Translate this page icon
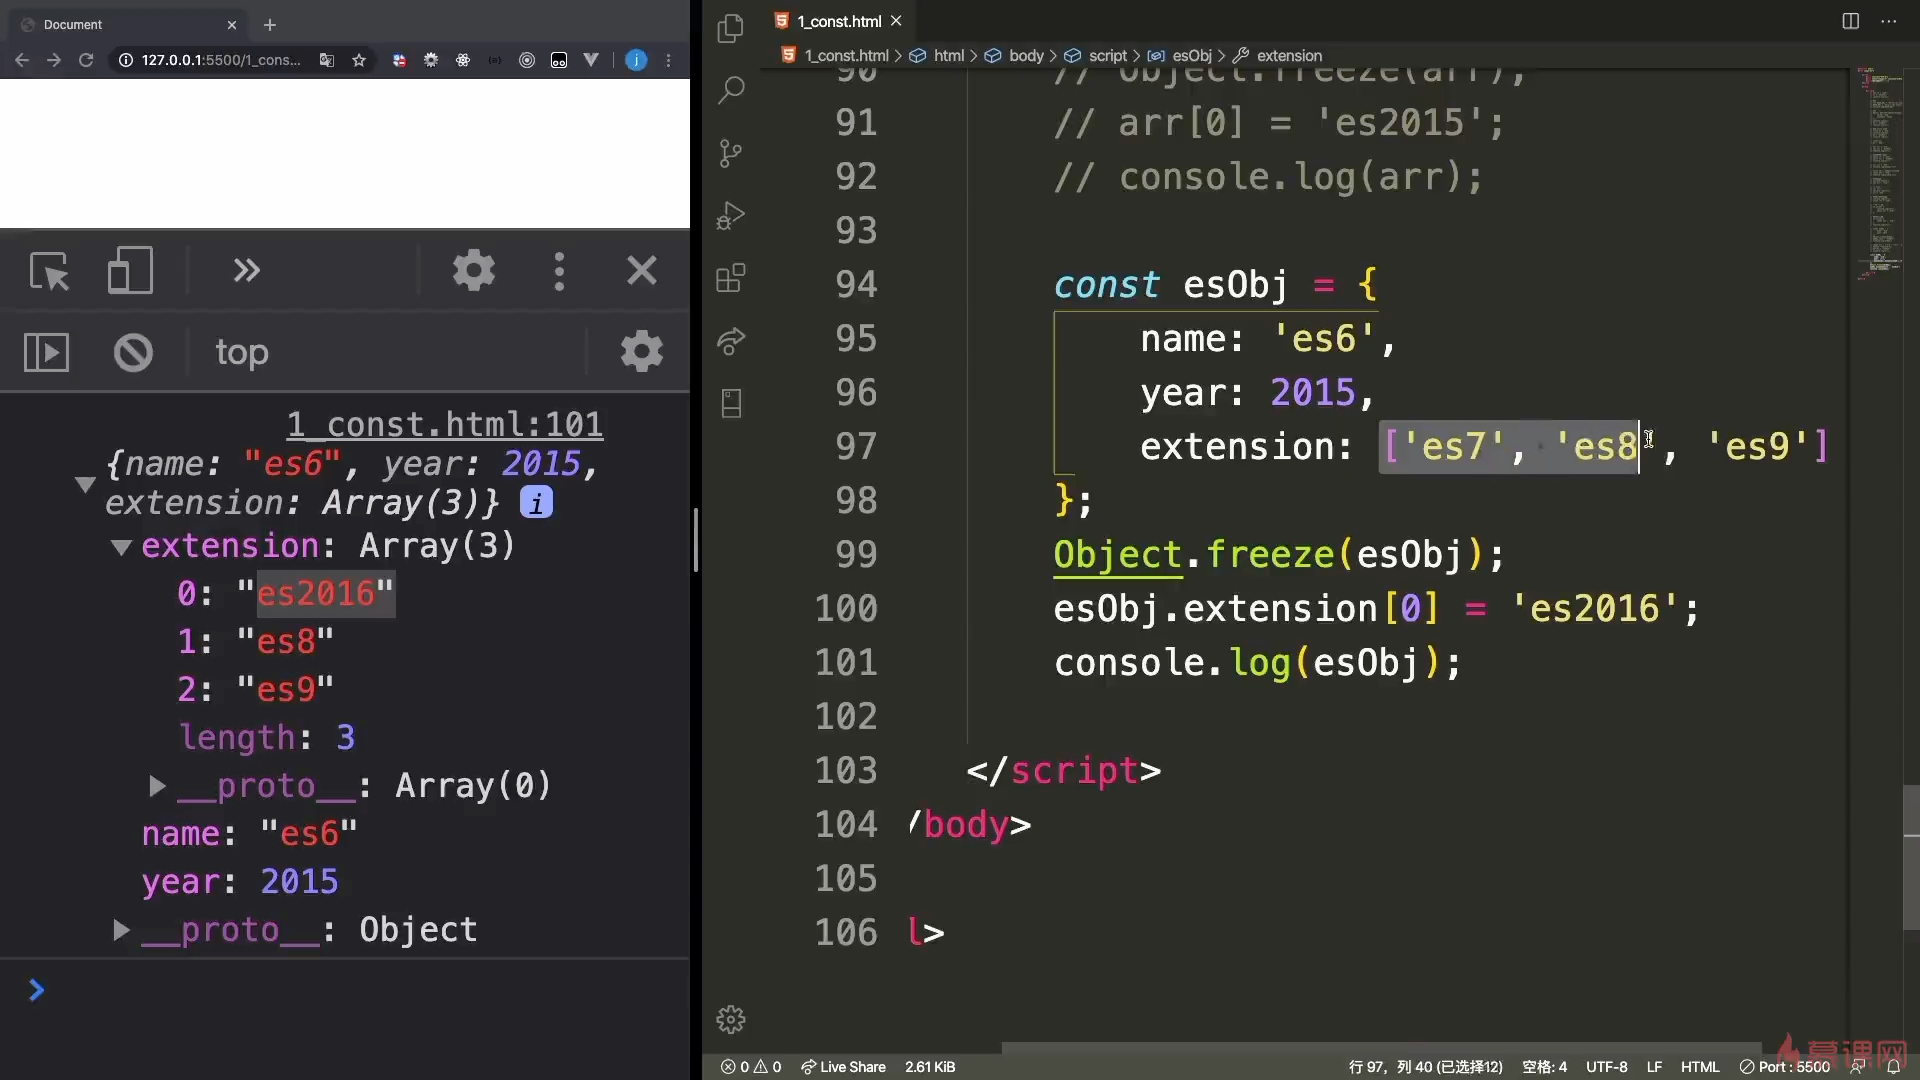Image resolution: width=1920 pixels, height=1080 pixels. click(327, 60)
